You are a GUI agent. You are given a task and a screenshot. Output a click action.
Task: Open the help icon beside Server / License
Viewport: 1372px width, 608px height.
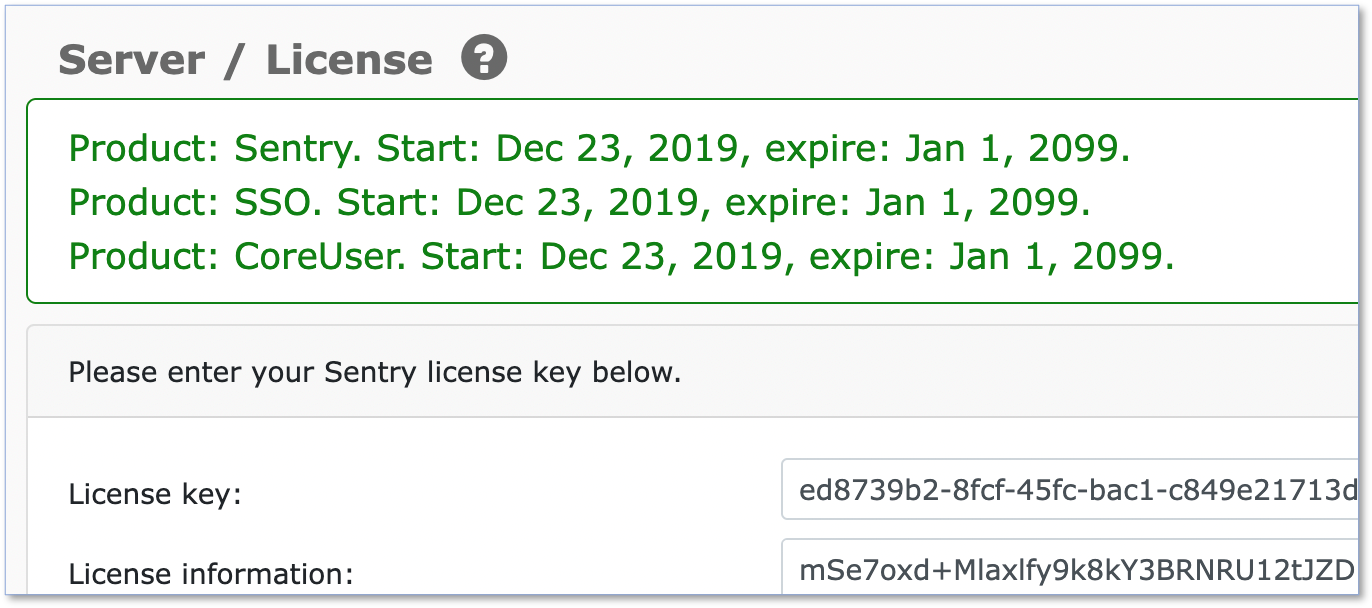click(484, 58)
